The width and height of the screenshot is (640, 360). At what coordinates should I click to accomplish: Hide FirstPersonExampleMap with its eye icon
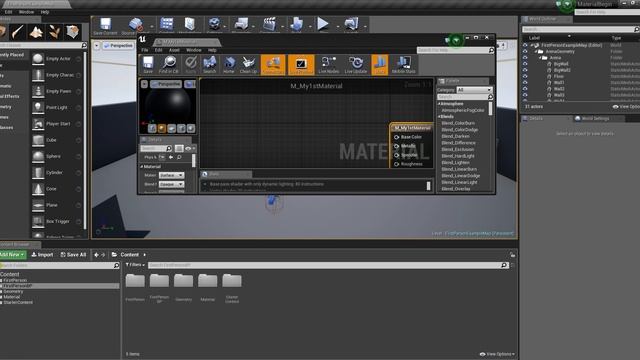pos(525,45)
